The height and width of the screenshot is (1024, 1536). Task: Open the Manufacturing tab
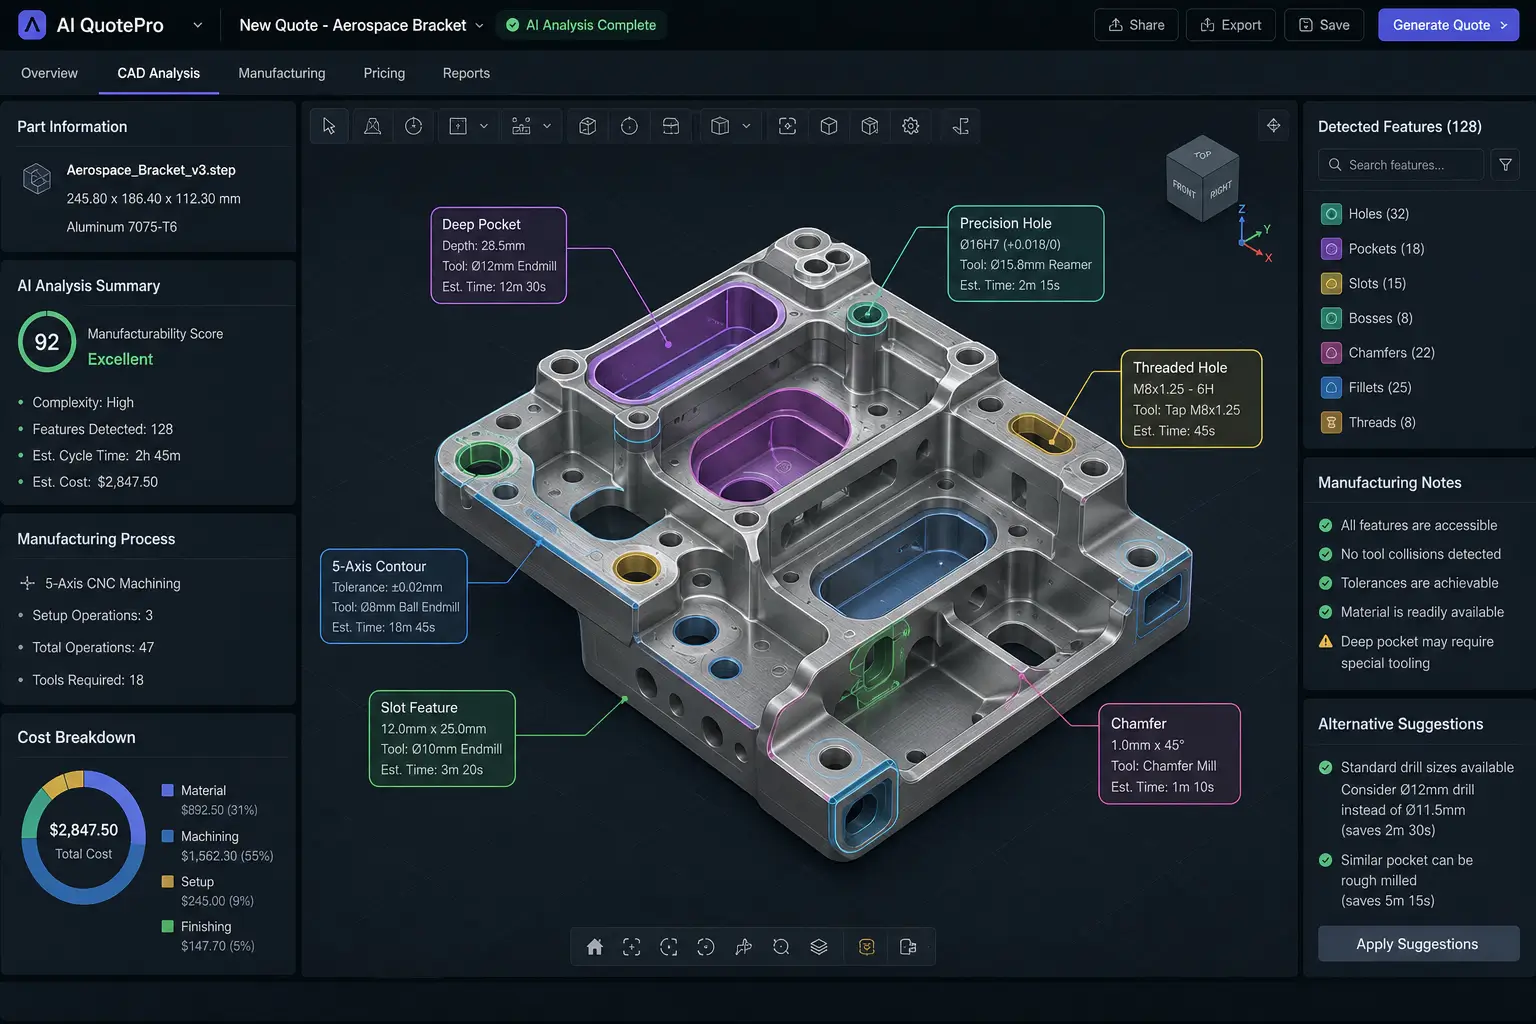282,73
